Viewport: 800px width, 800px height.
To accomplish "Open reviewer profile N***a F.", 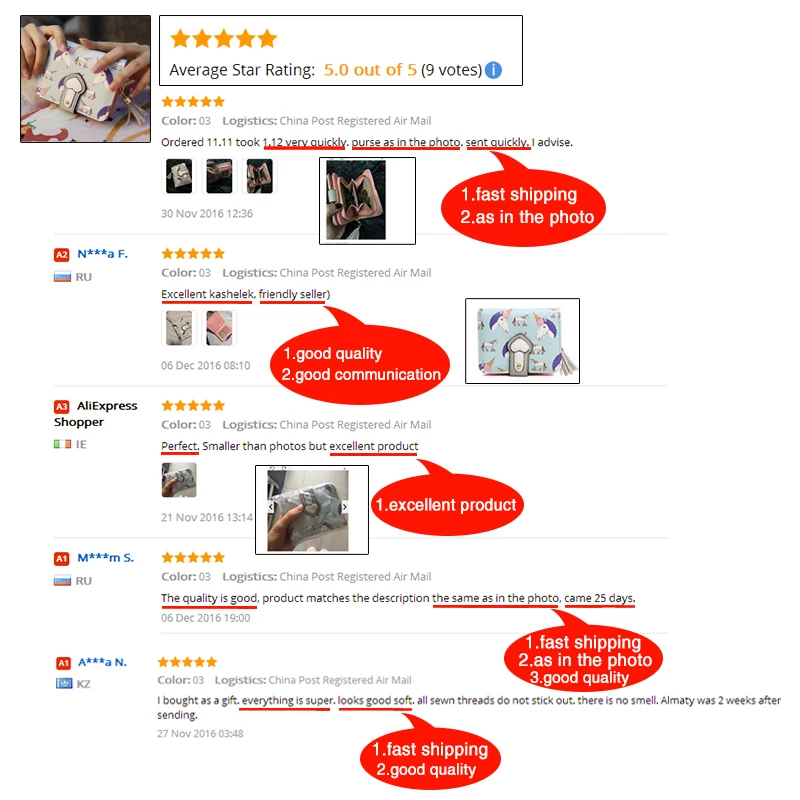I will [103, 254].
